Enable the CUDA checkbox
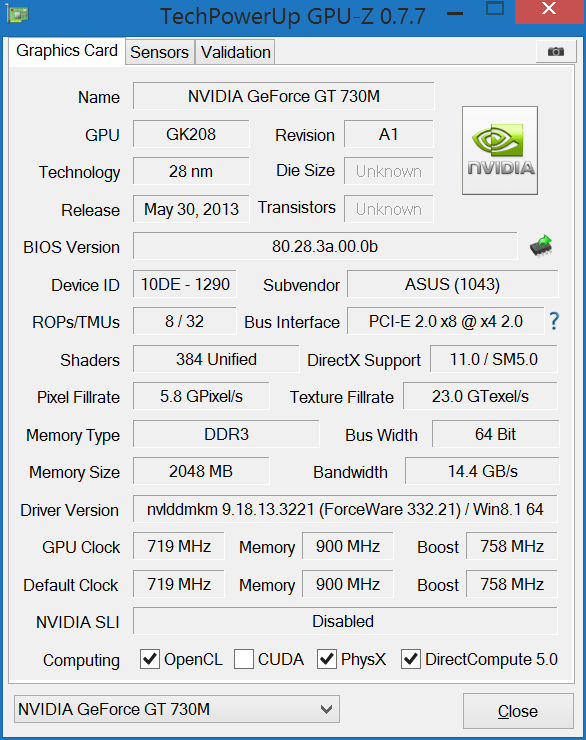 pyautogui.click(x=243, y=659)
